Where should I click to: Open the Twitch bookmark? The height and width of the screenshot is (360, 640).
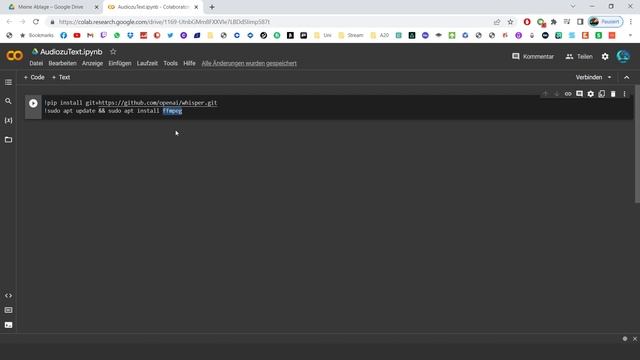[x=104, y=36]
